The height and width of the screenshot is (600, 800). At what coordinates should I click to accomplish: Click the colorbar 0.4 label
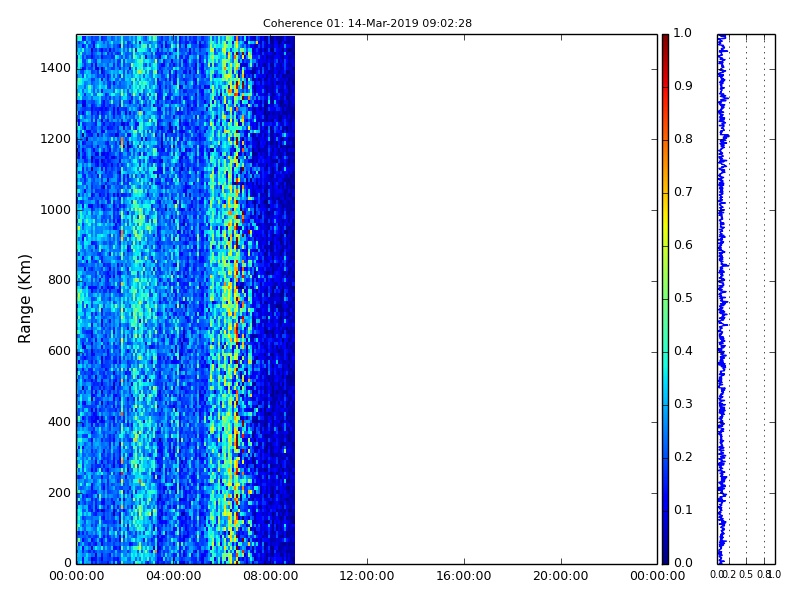click(x=683, y=351)
